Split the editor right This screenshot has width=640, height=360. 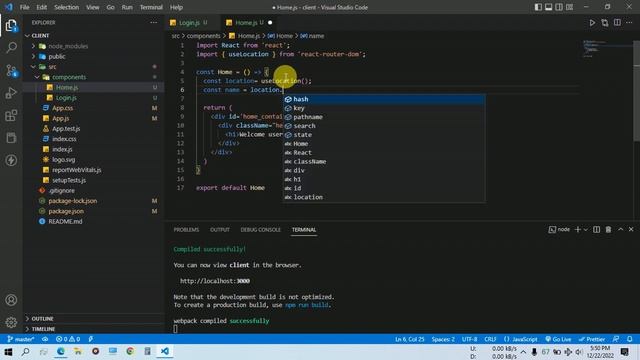617,23
